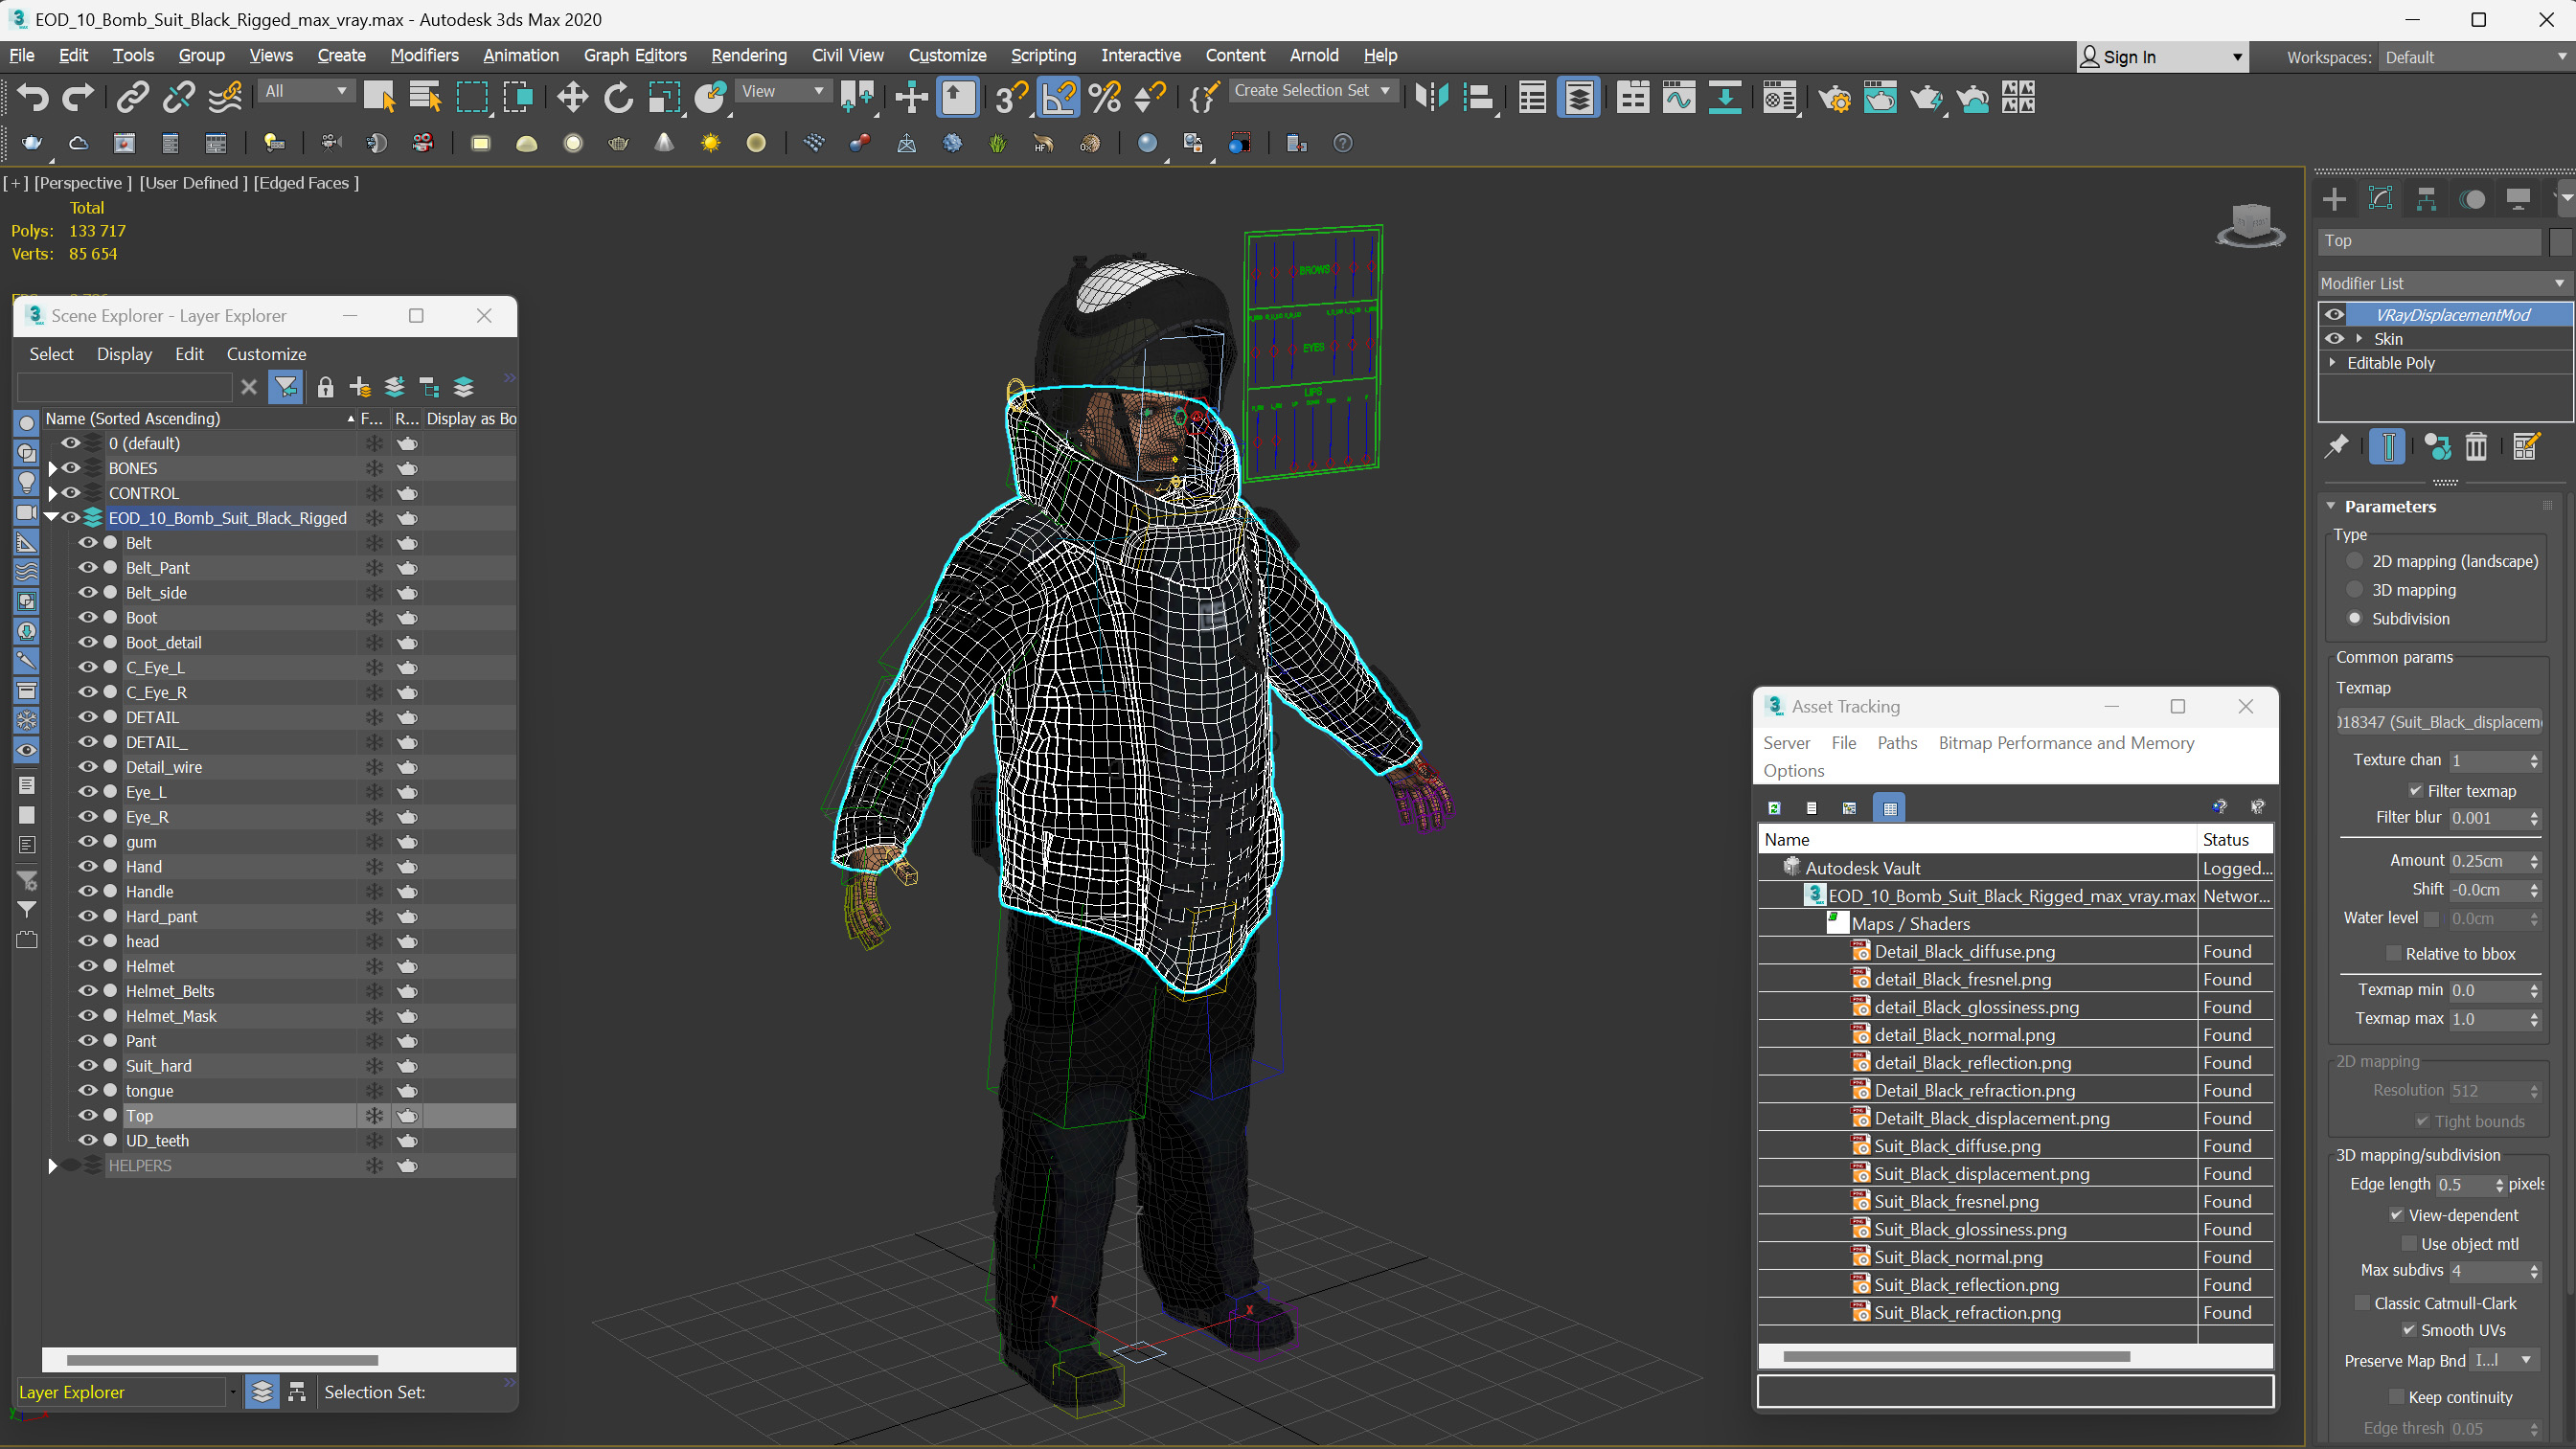
Task: Toggle eye icon of Skin modifier
Action: (x=2334, y=338)
